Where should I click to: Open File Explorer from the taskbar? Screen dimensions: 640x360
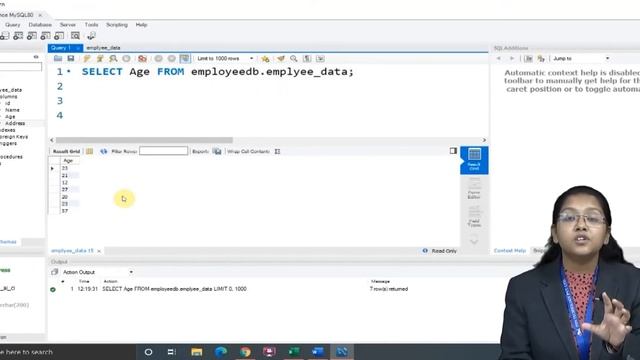pyautogui.click(x=197, y=352)
